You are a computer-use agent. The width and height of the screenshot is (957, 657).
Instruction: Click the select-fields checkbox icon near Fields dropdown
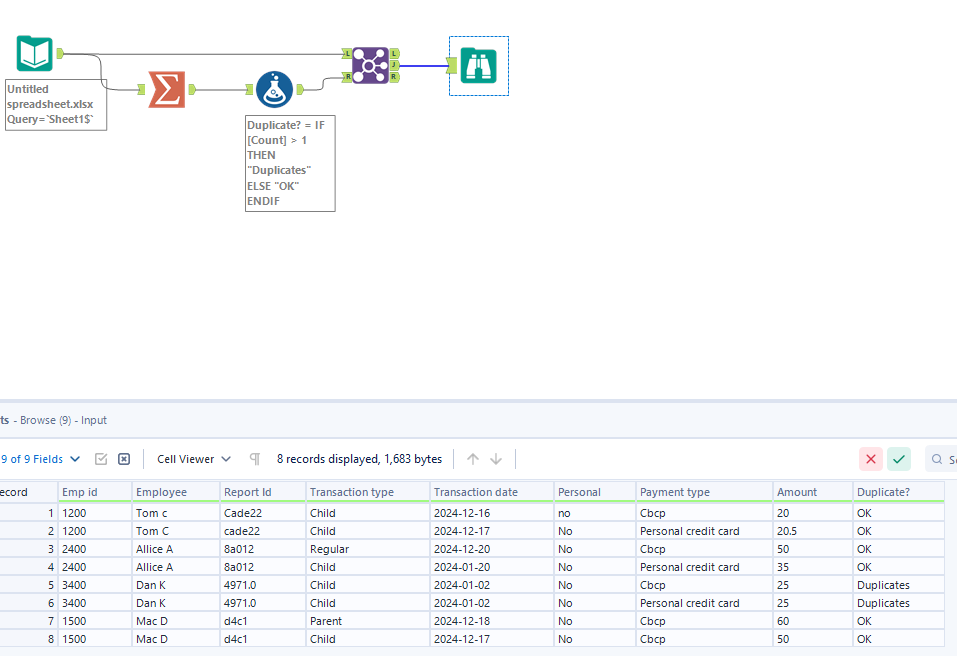pyautogui.click(x=101, y=458)
